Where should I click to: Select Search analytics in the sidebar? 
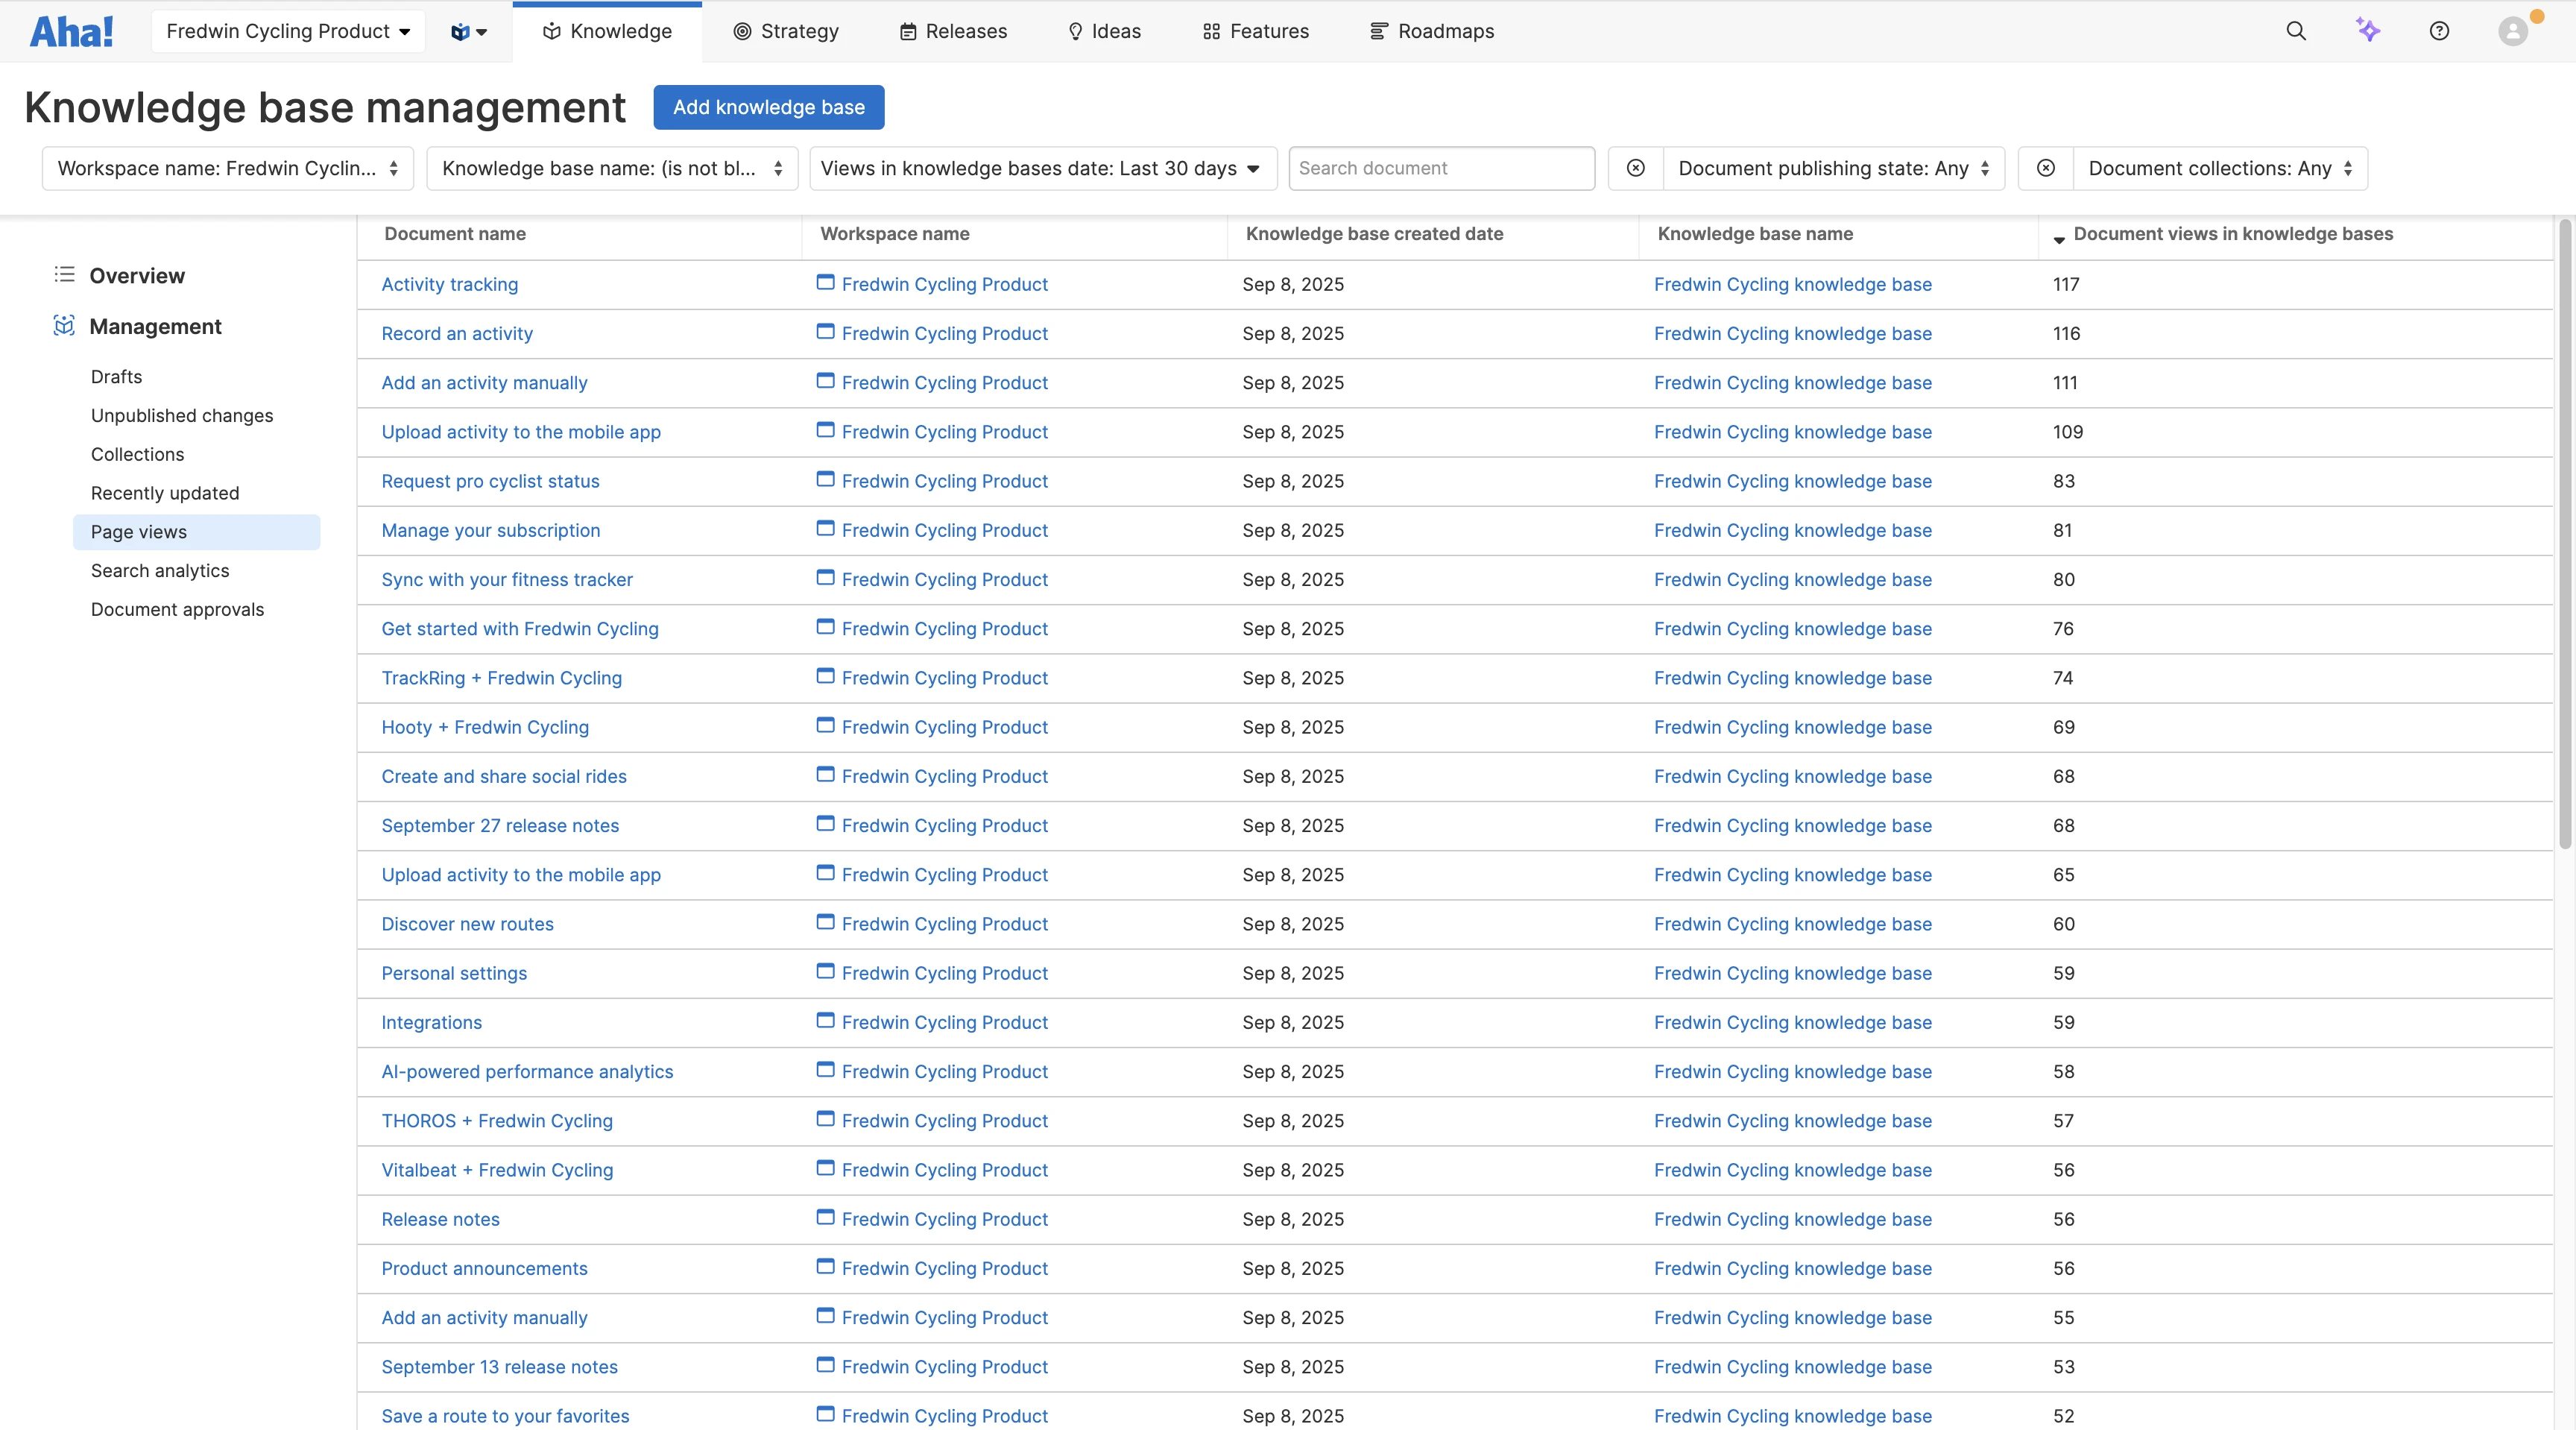[160, 570]
